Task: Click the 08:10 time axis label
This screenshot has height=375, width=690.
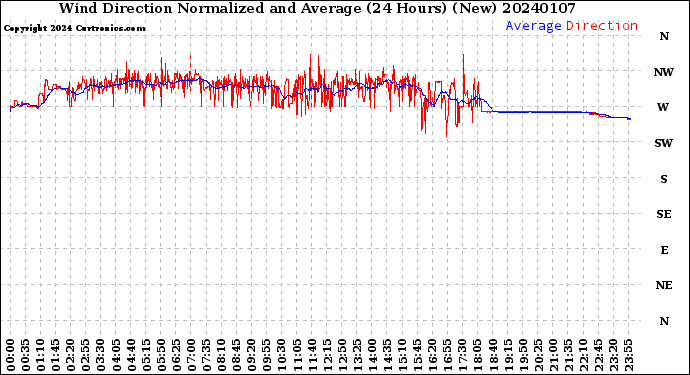Action: pos(221,355)
